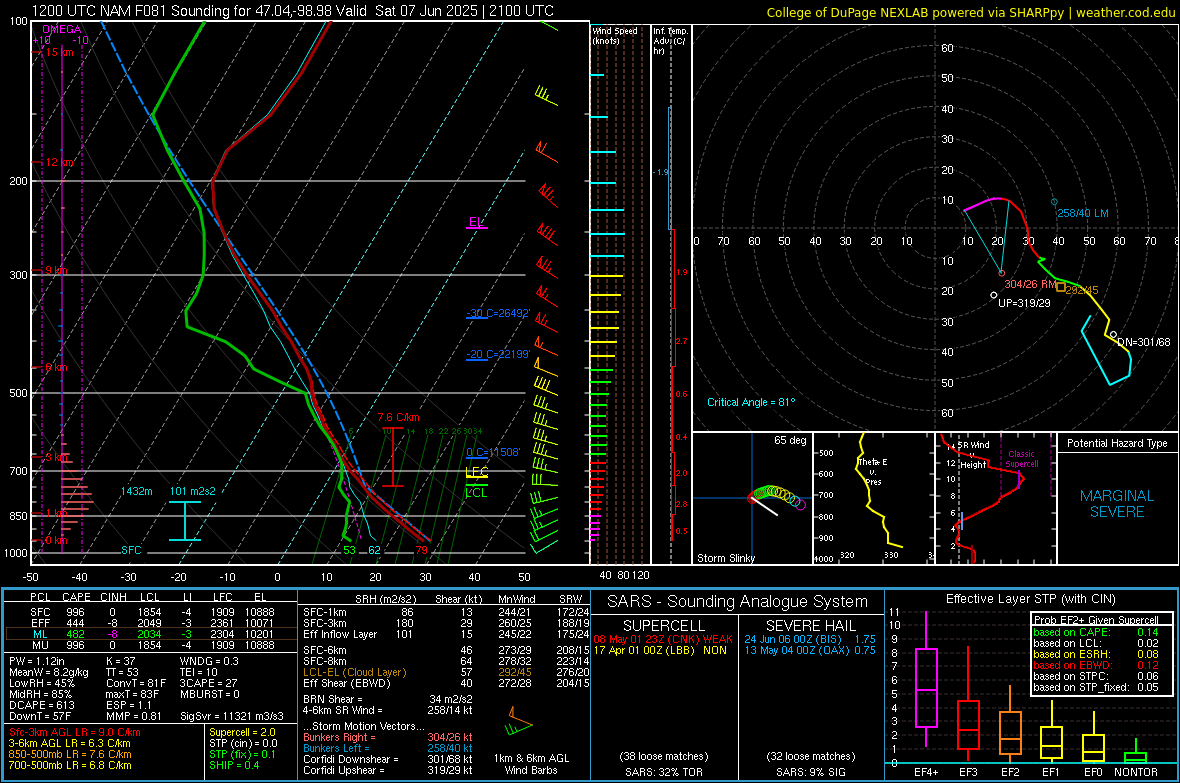This screenshot has height=783, width=1180.
Task: Click the 17 Apr 01 00Z (LBB) NON match
Action: (660, 650)
